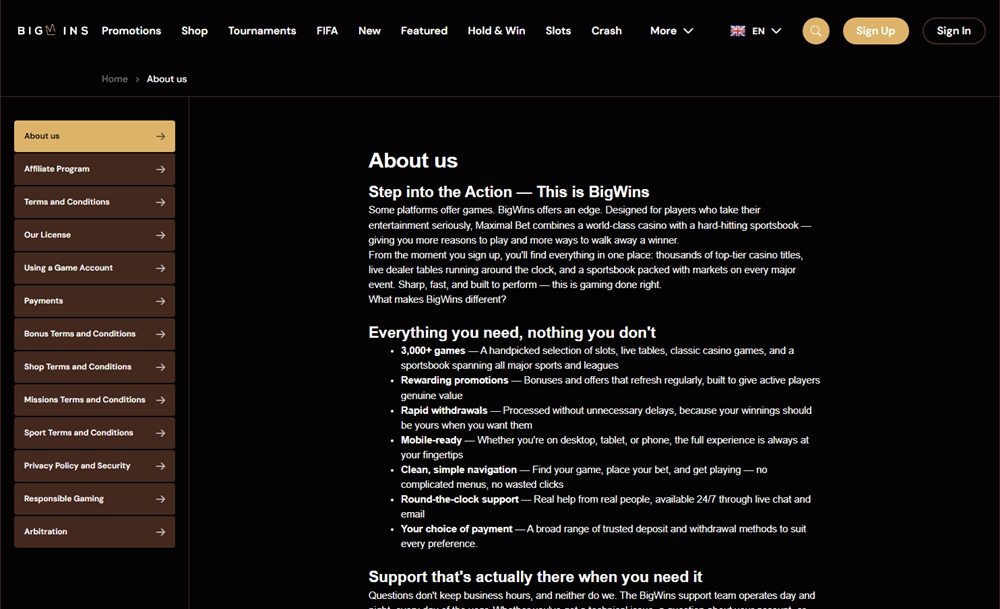Select Privacy Policy and Security page
Image resolution: width=1000 pixels, height=609 pixels.
pyautogui.click(x=94, y=466)
